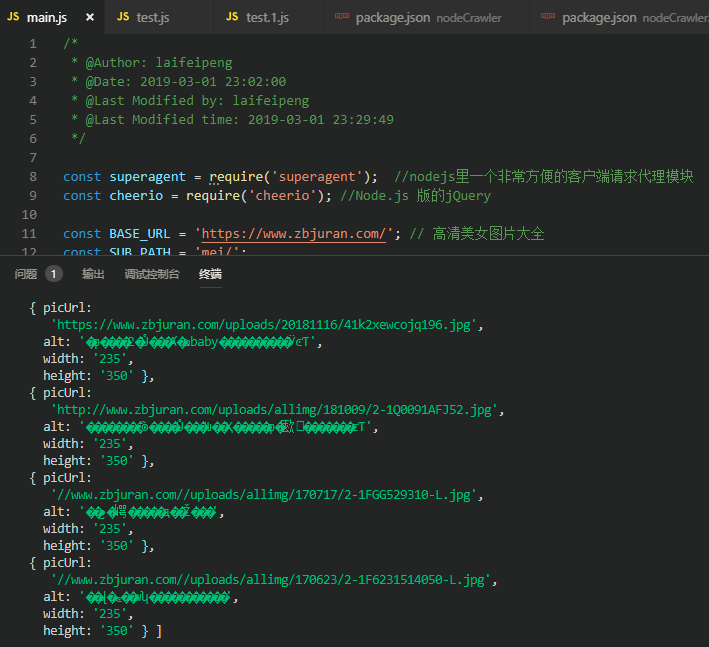Click the npm icon on first package.json tab
Screen dimensions: 709x647
(x=342, y=16)
